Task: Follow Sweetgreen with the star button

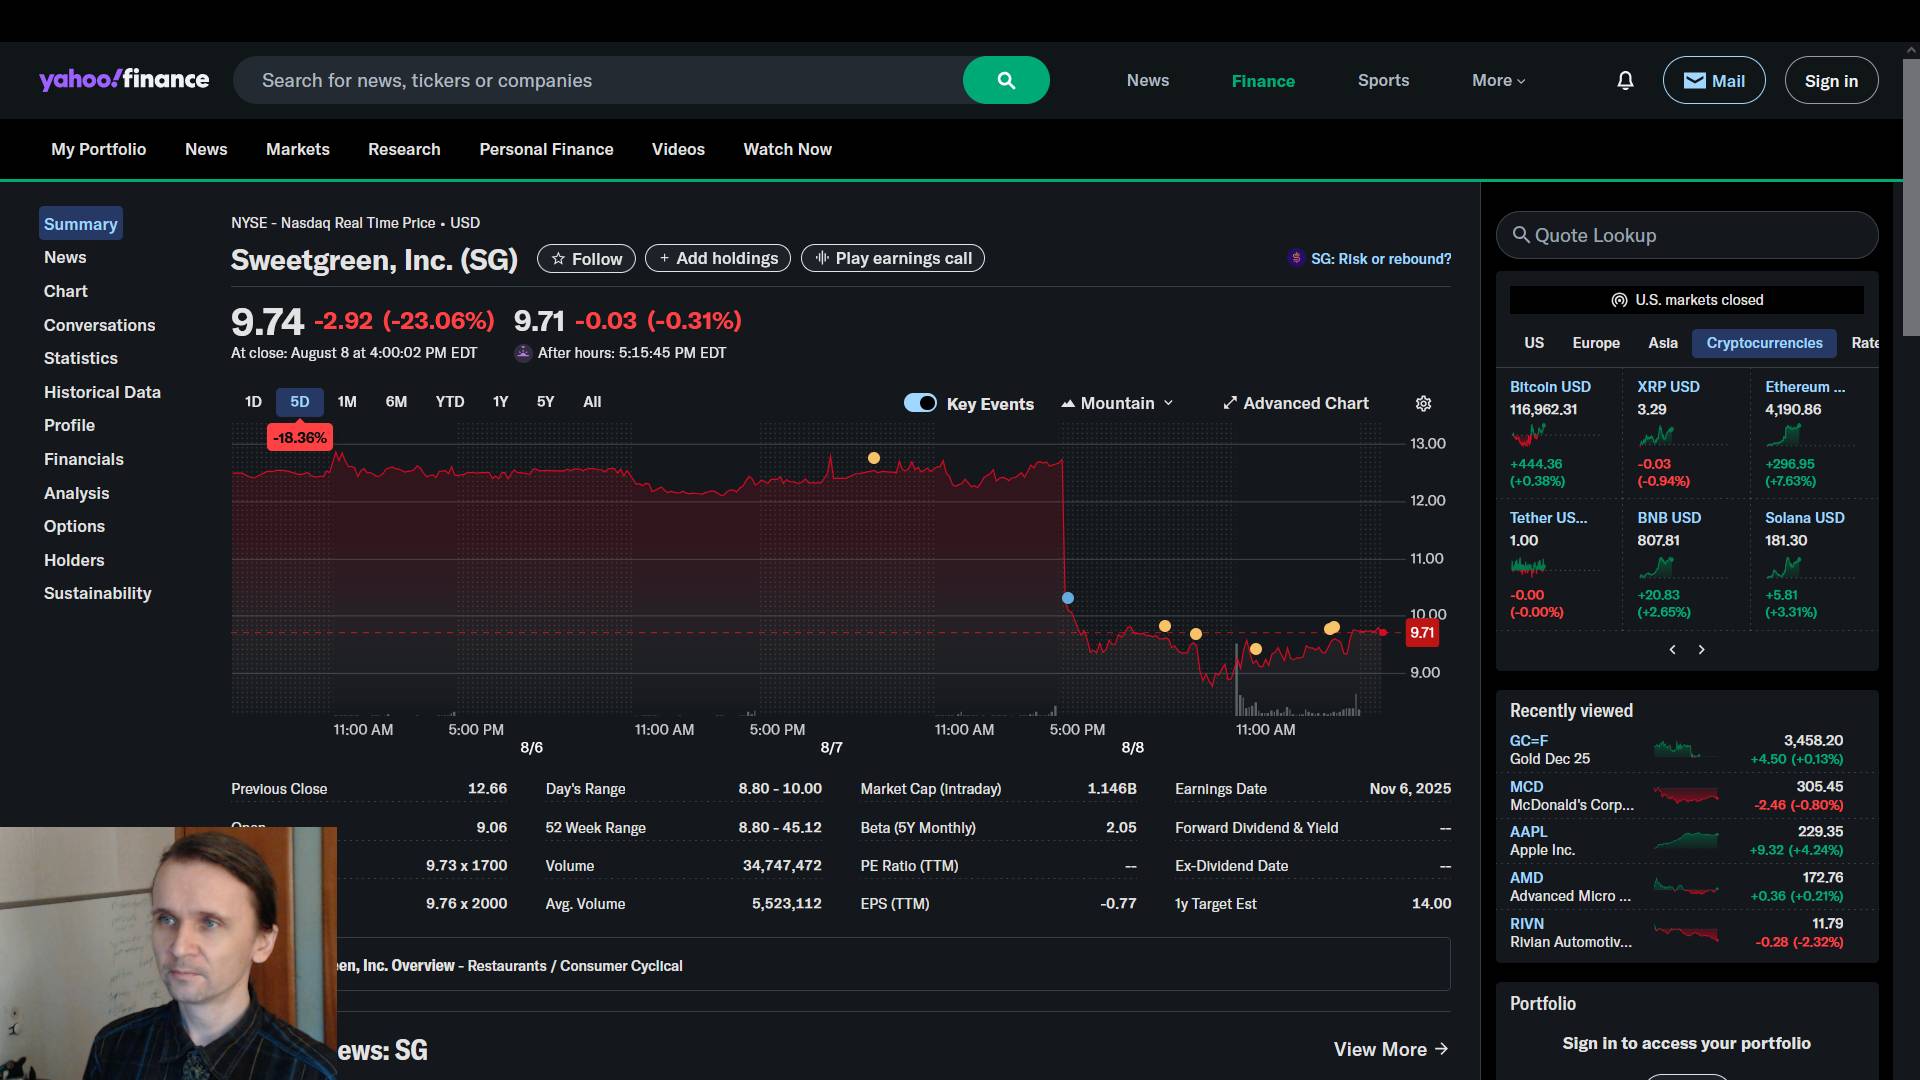Action: coord(586,258)
